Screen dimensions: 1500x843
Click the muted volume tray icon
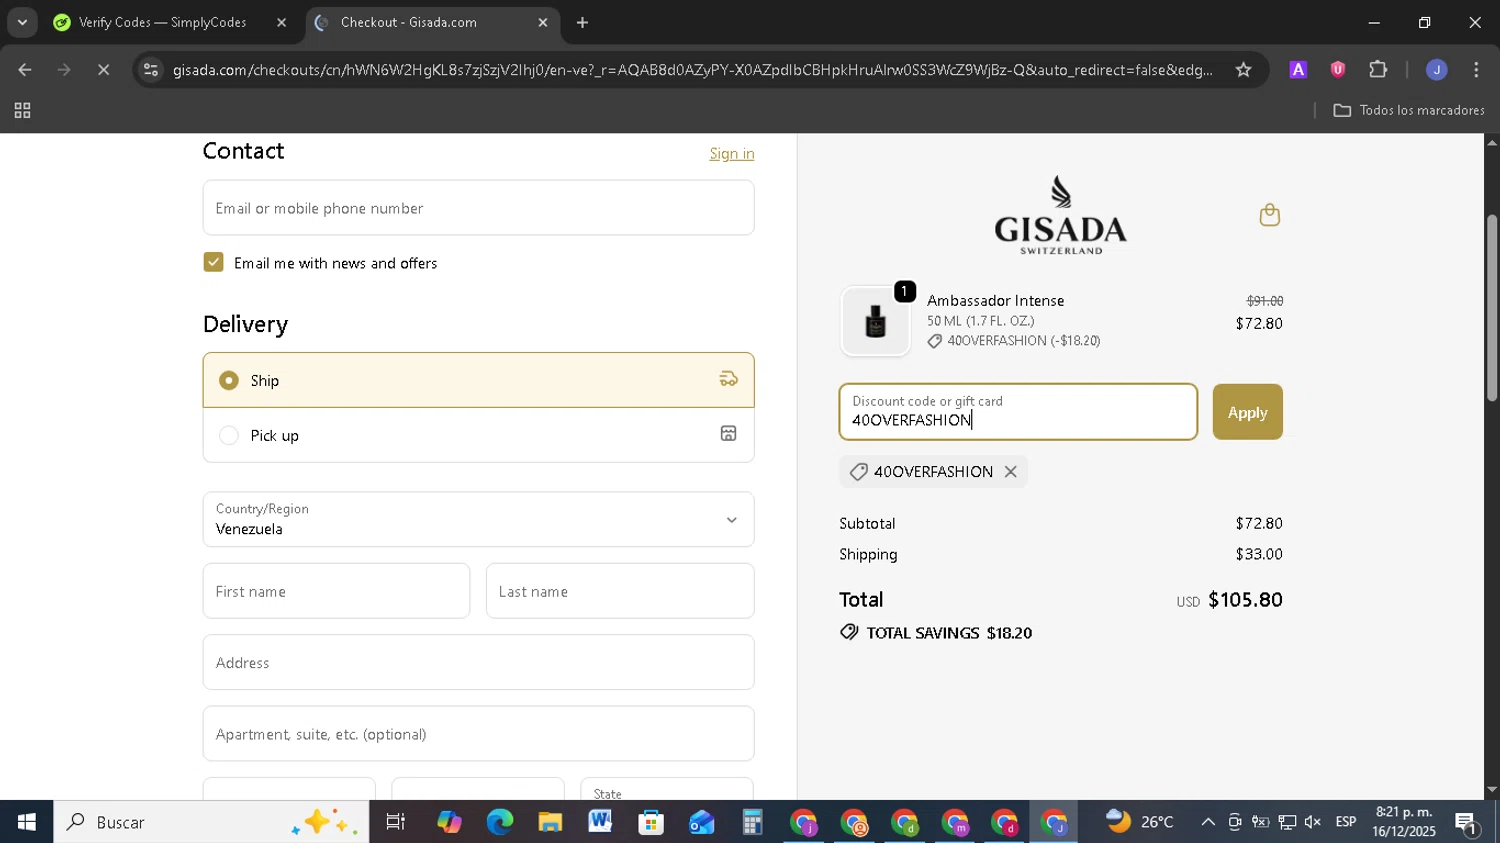[x=1313, y=822]
